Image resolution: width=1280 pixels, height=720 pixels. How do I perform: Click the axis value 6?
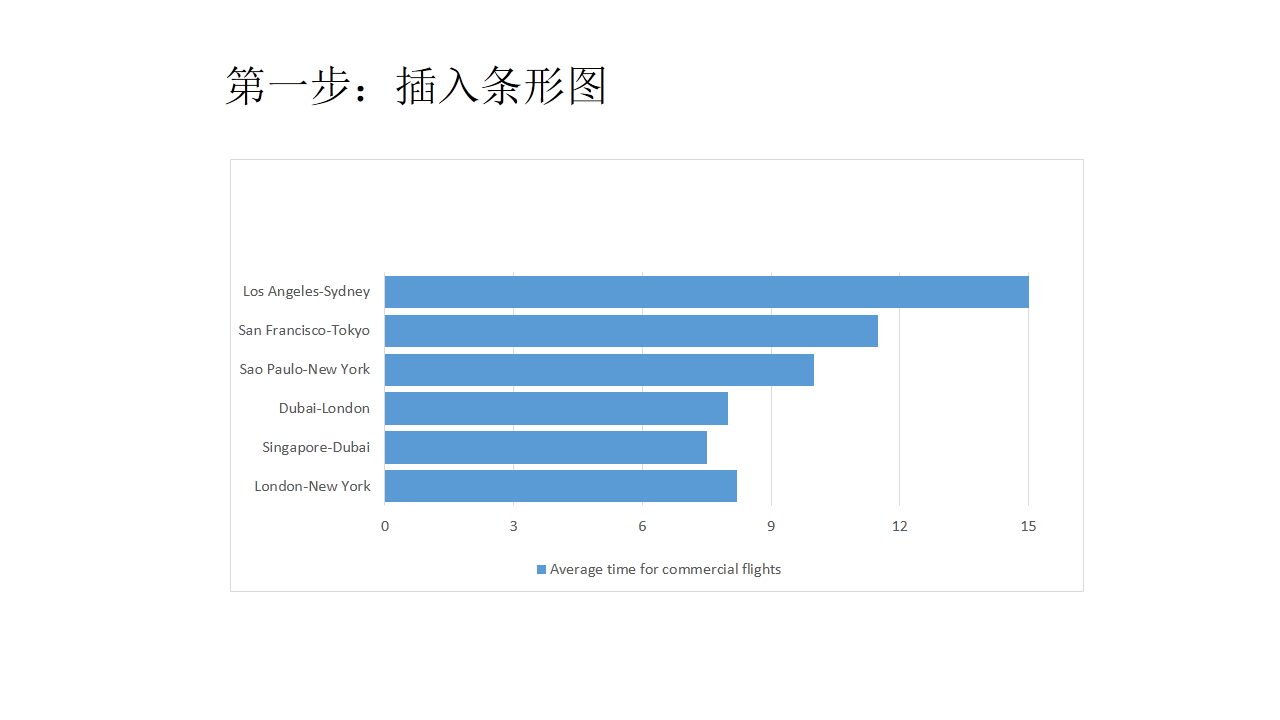642,526
